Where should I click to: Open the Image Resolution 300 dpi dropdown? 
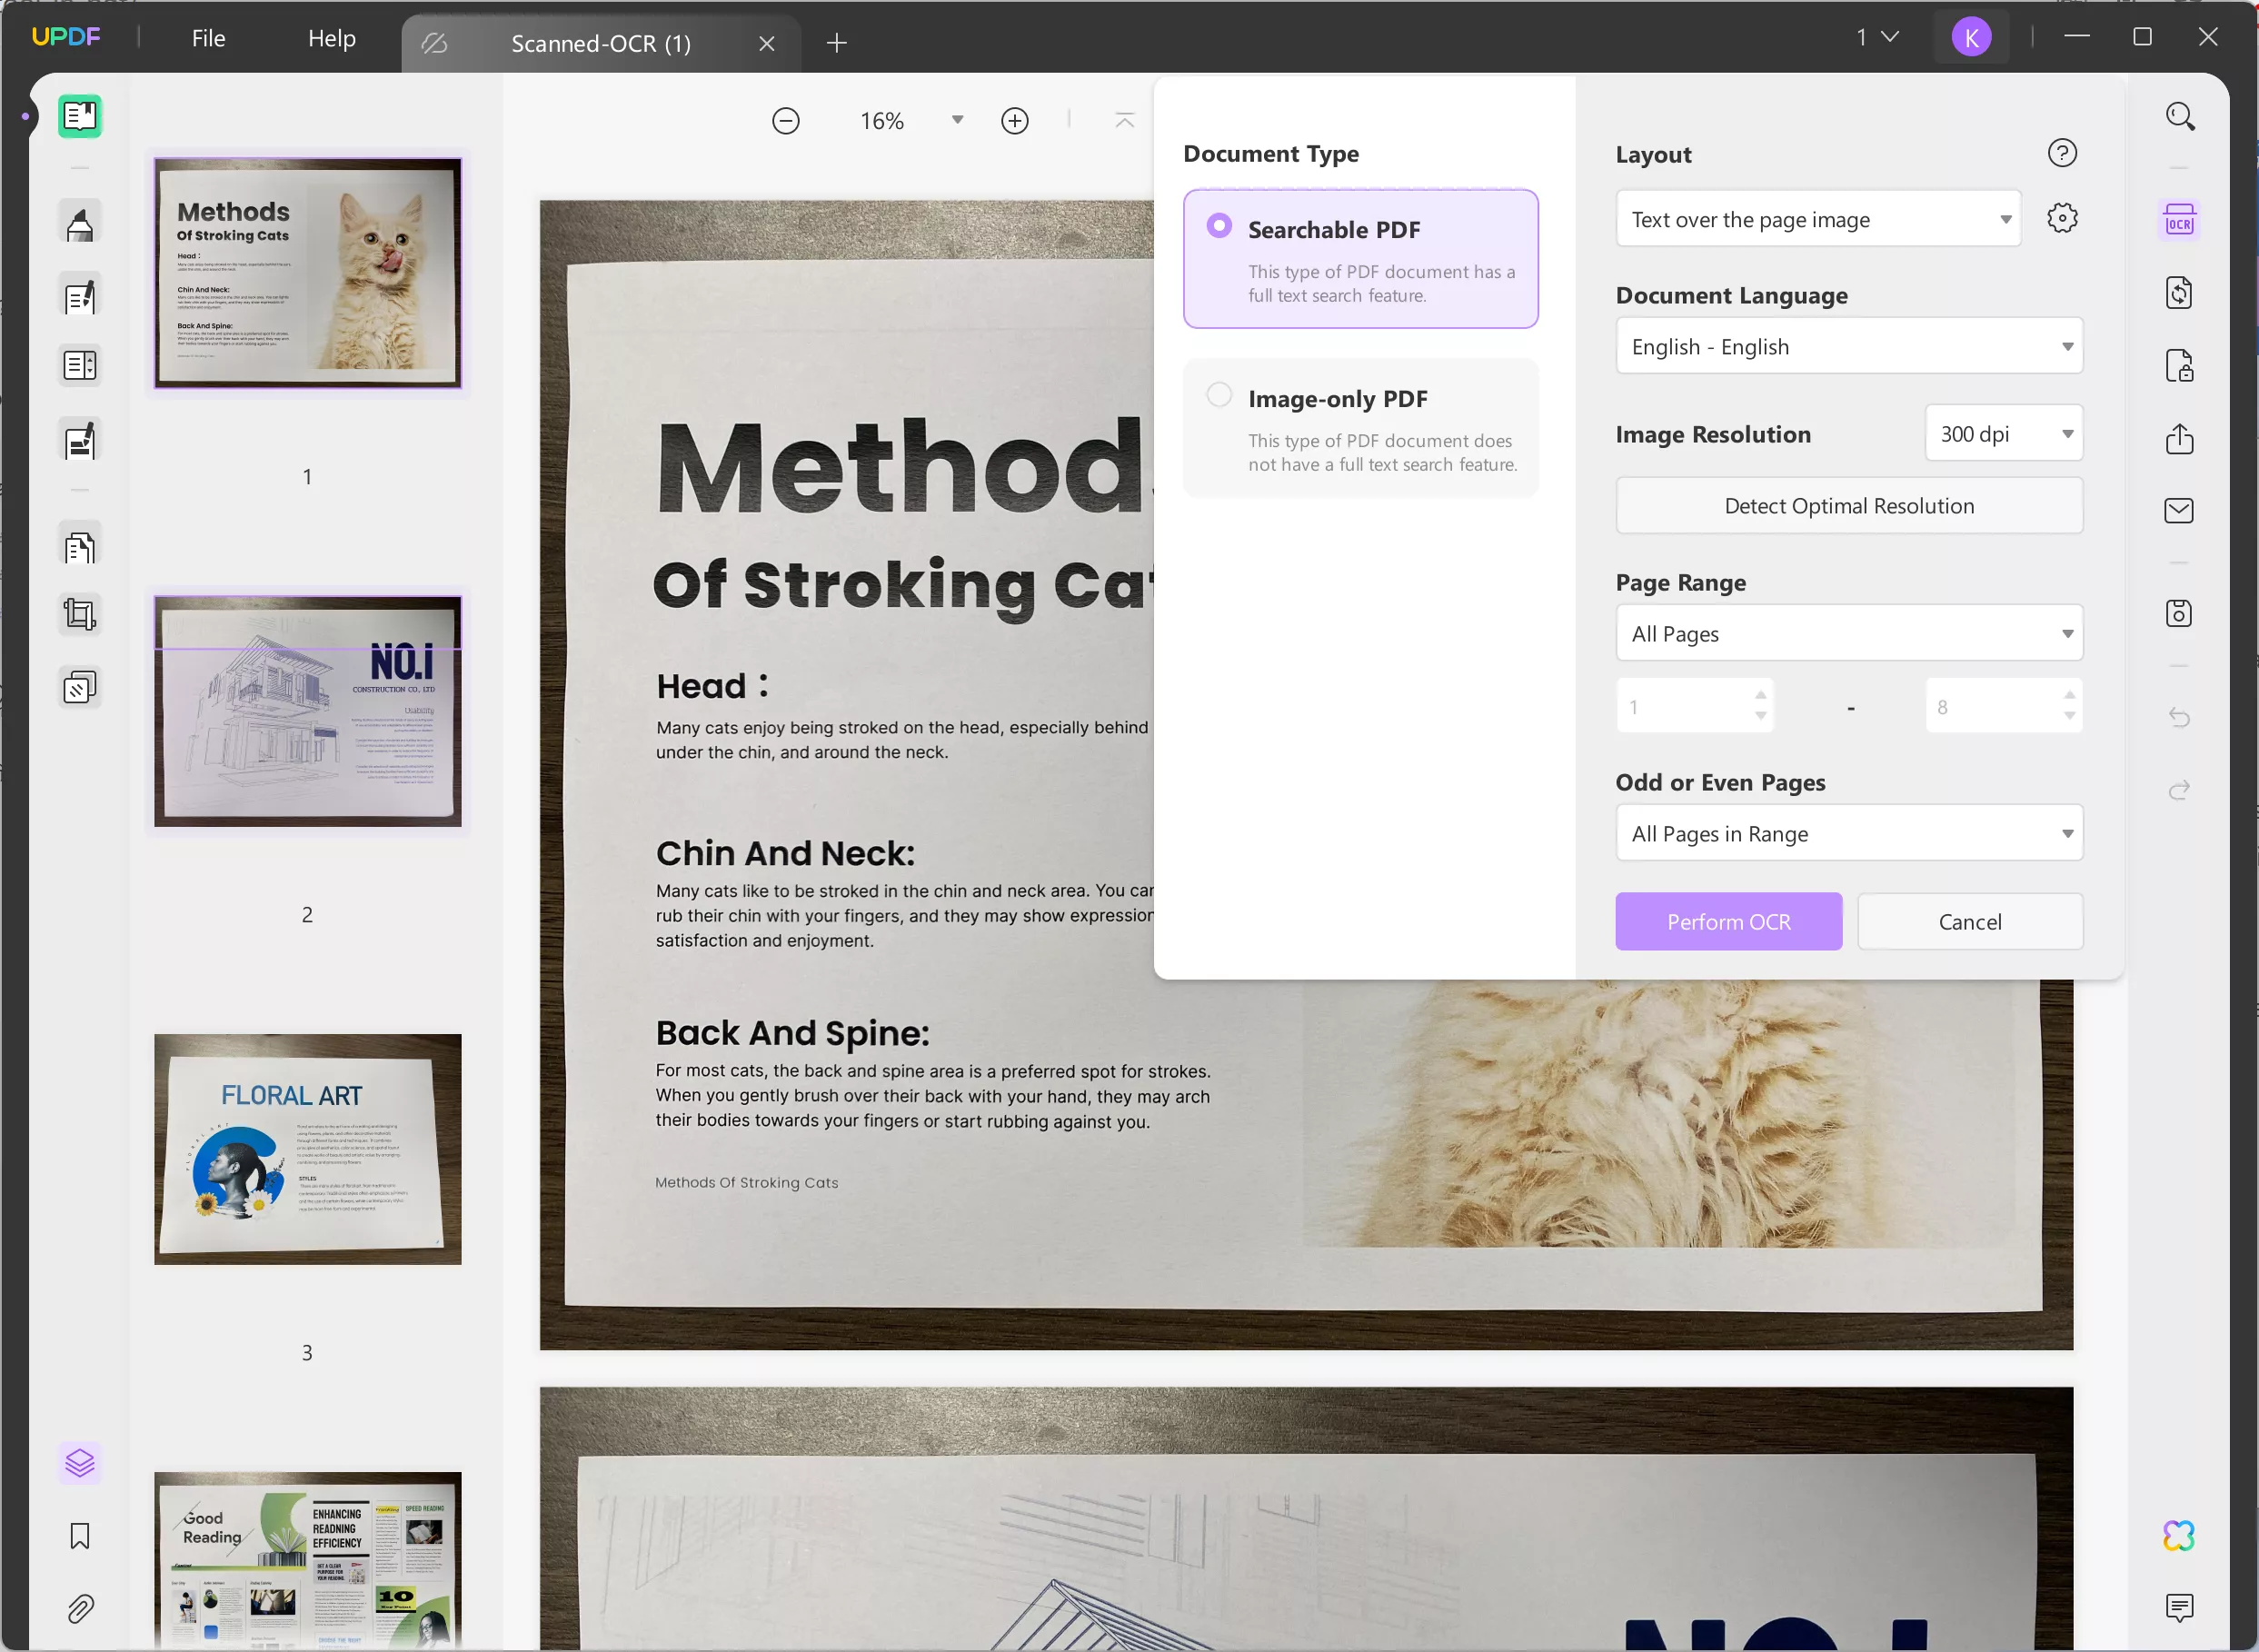[x=2004, y=433]
